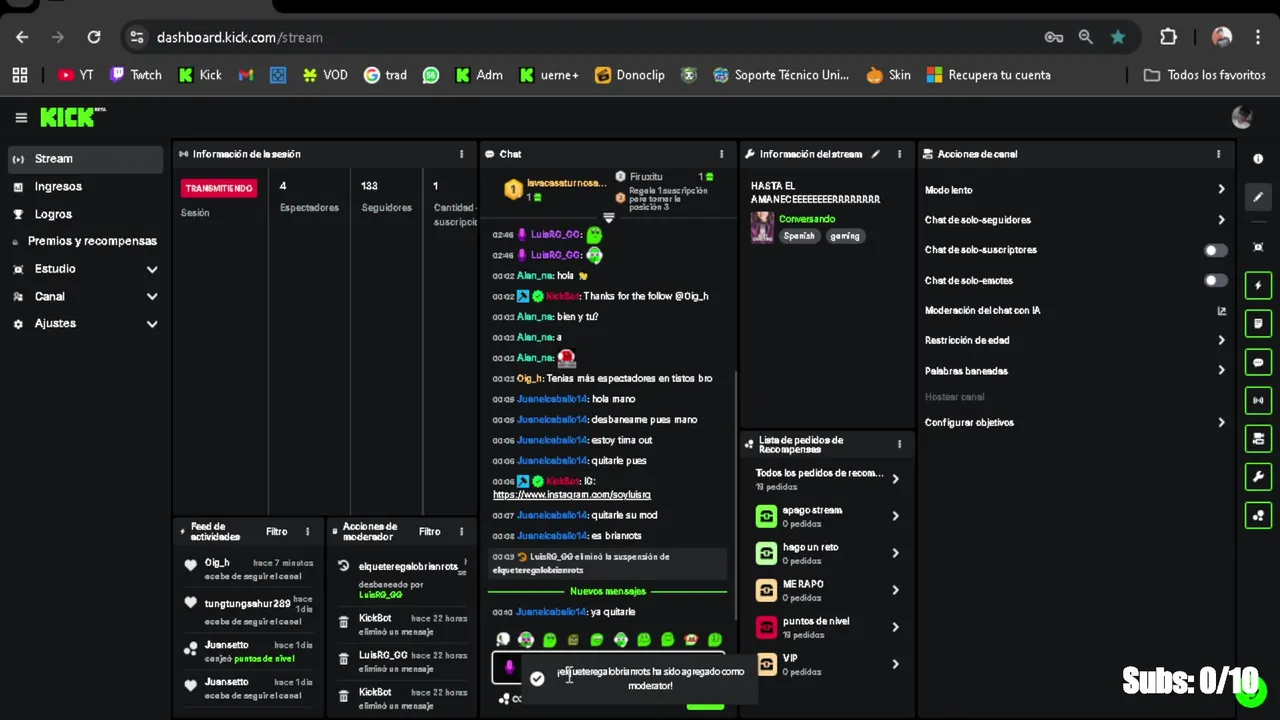Open the ME RAPO reward requests
Viewport: 1280px width, 720px height.
[827, 590]
